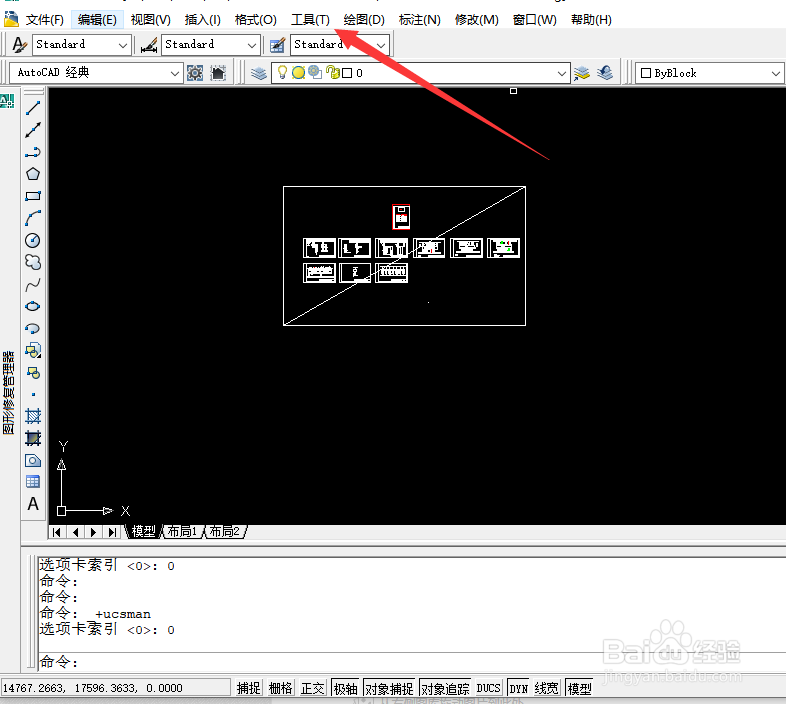Open the 修改(M) menu
This screenshot has height=704, width=786.
477,20
